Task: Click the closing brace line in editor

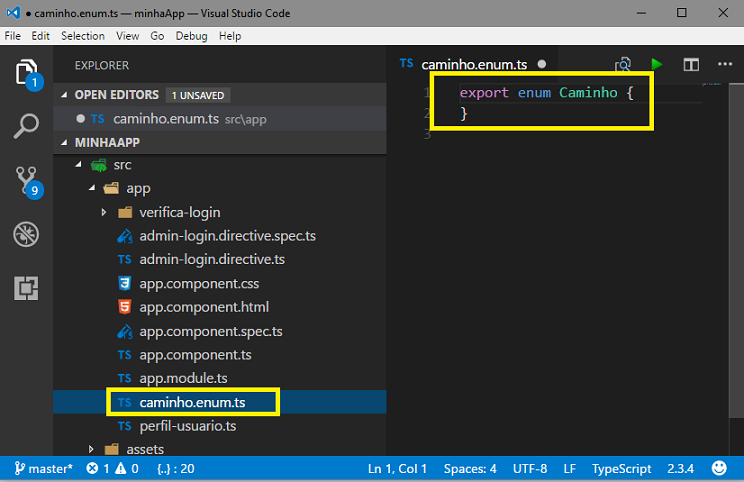Action: point(464,113)
